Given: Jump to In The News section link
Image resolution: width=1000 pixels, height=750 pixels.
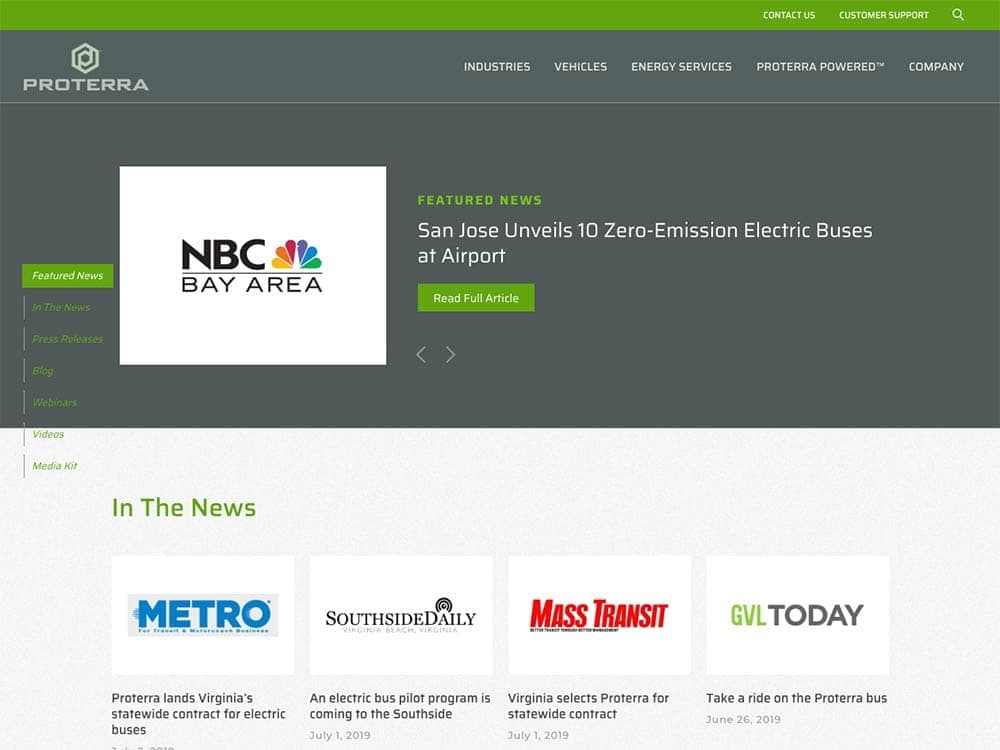Looking at the screenshot, I should pos(61,307).
